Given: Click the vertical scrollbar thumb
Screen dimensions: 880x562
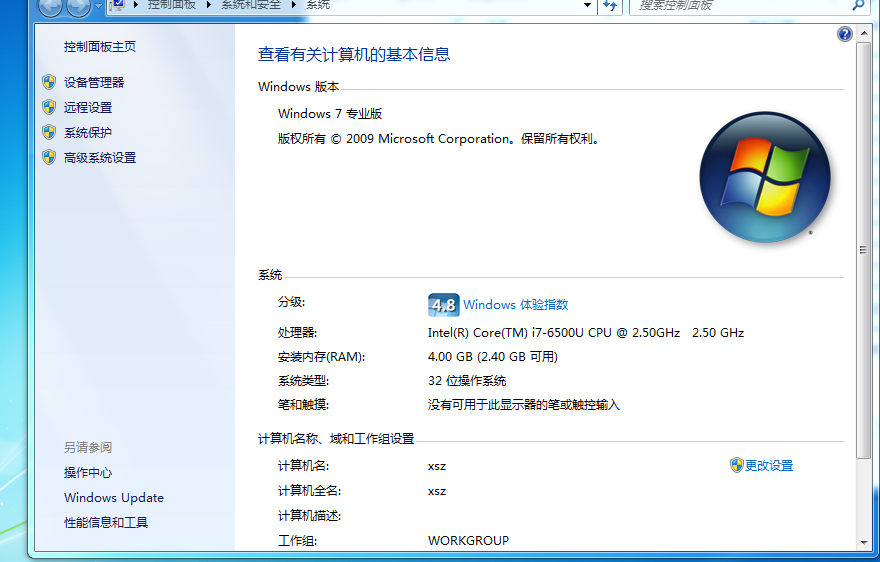Looking at the screenshot, I should pyautogui.click(x=863, y=250).
